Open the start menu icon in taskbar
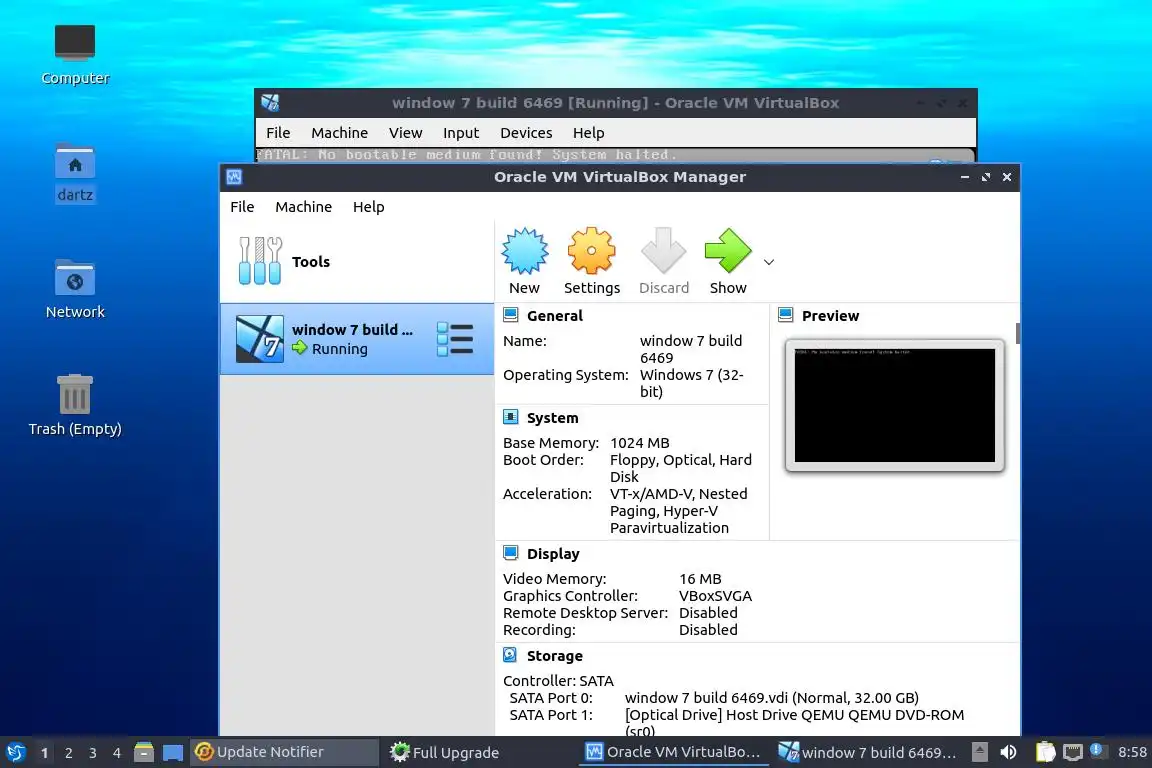Image resolution: width=1152 pixels, height=768 pixels. tap(15, 753)
